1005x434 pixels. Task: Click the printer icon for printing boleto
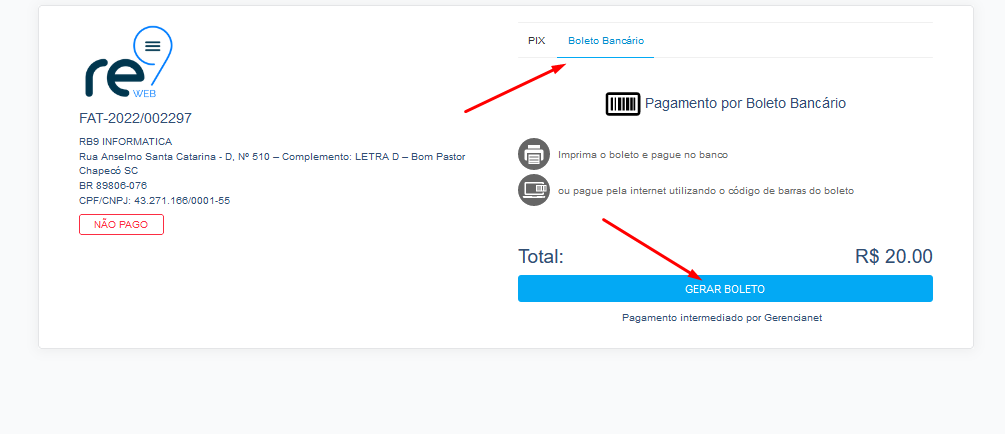[x=534, y=154]
